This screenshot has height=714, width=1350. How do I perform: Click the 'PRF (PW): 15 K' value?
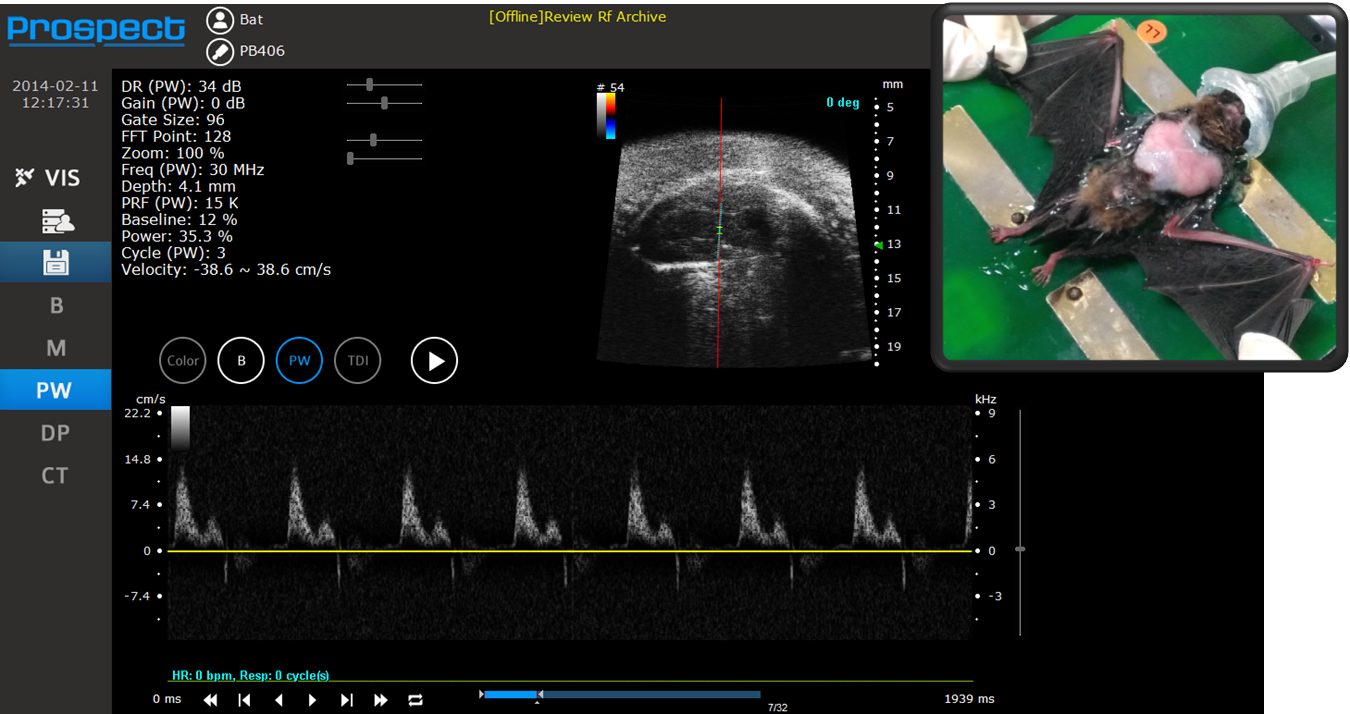tap(180, 203)
